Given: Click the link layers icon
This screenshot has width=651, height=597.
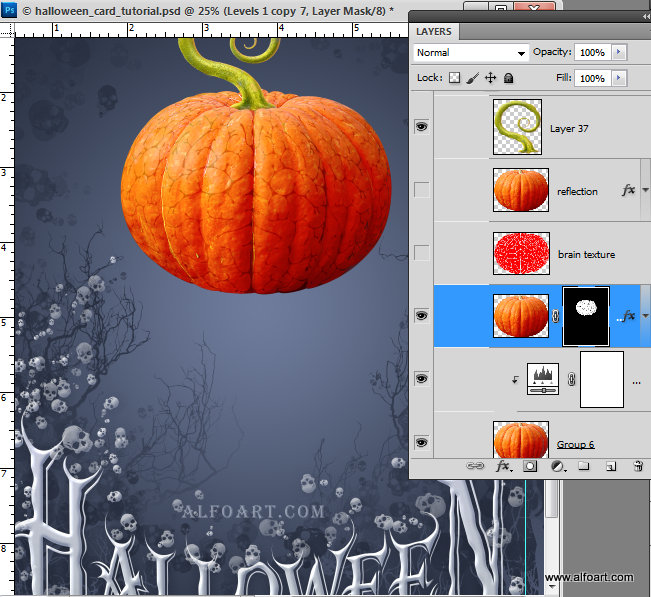Looking at the screenshot, I should [477, 466].
